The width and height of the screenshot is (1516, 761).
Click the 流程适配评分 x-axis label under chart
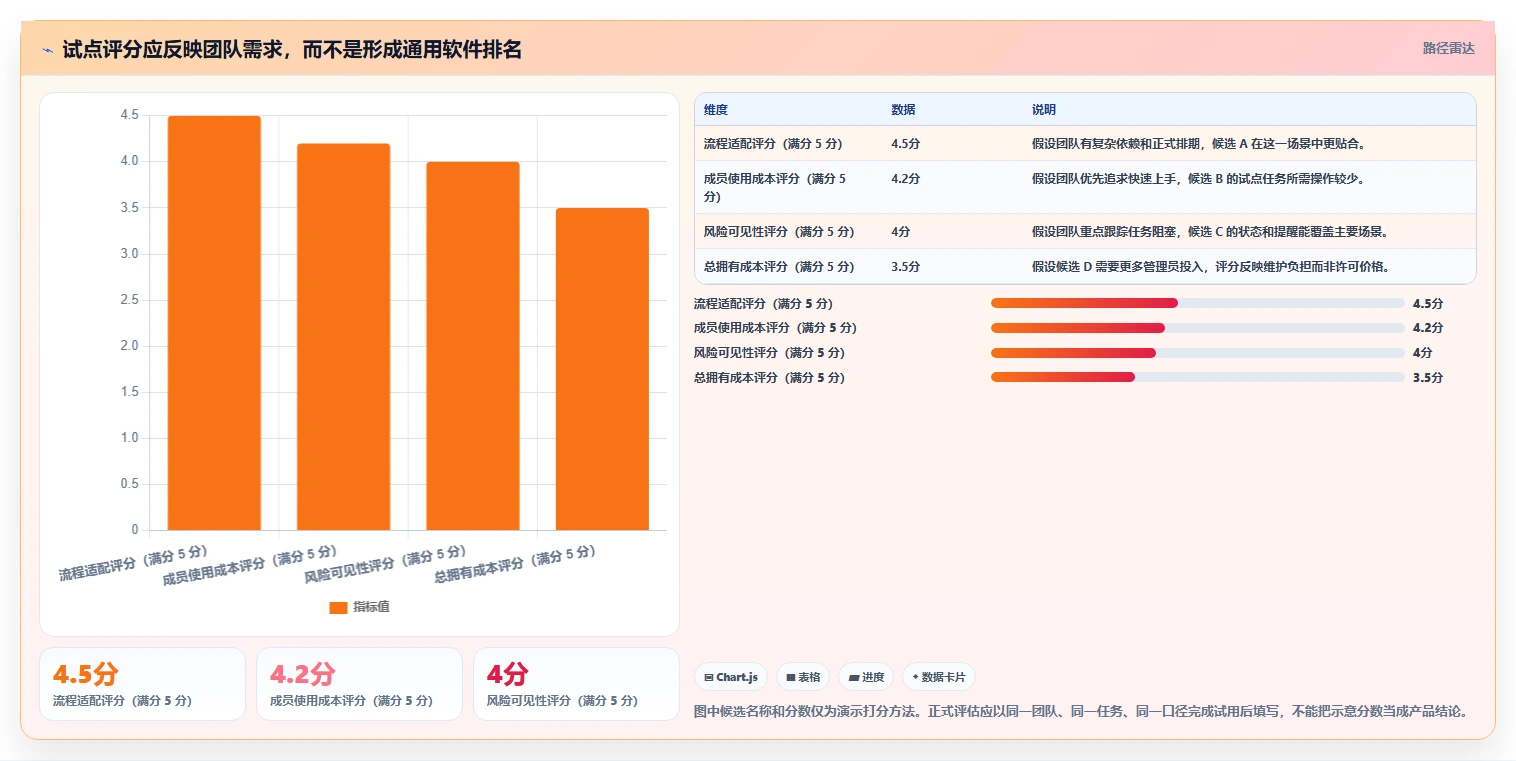click(133, 563)
